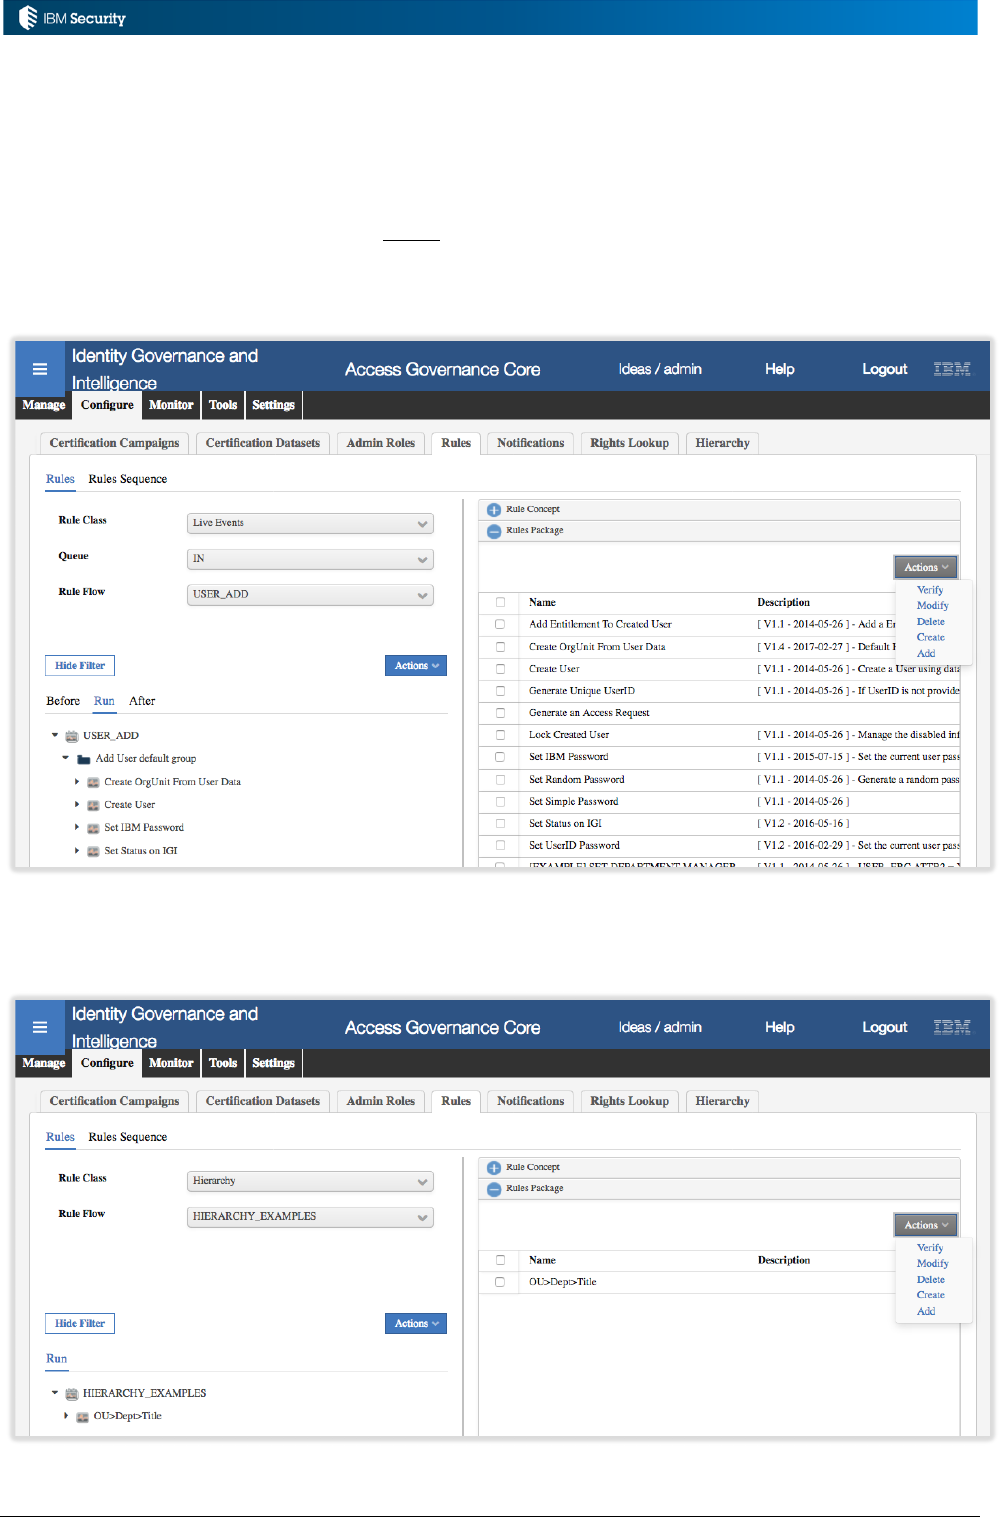Click the minus icon beside Rules Package in the Hierarchy window
1001x1517 pixels.
click(494, 1189)
